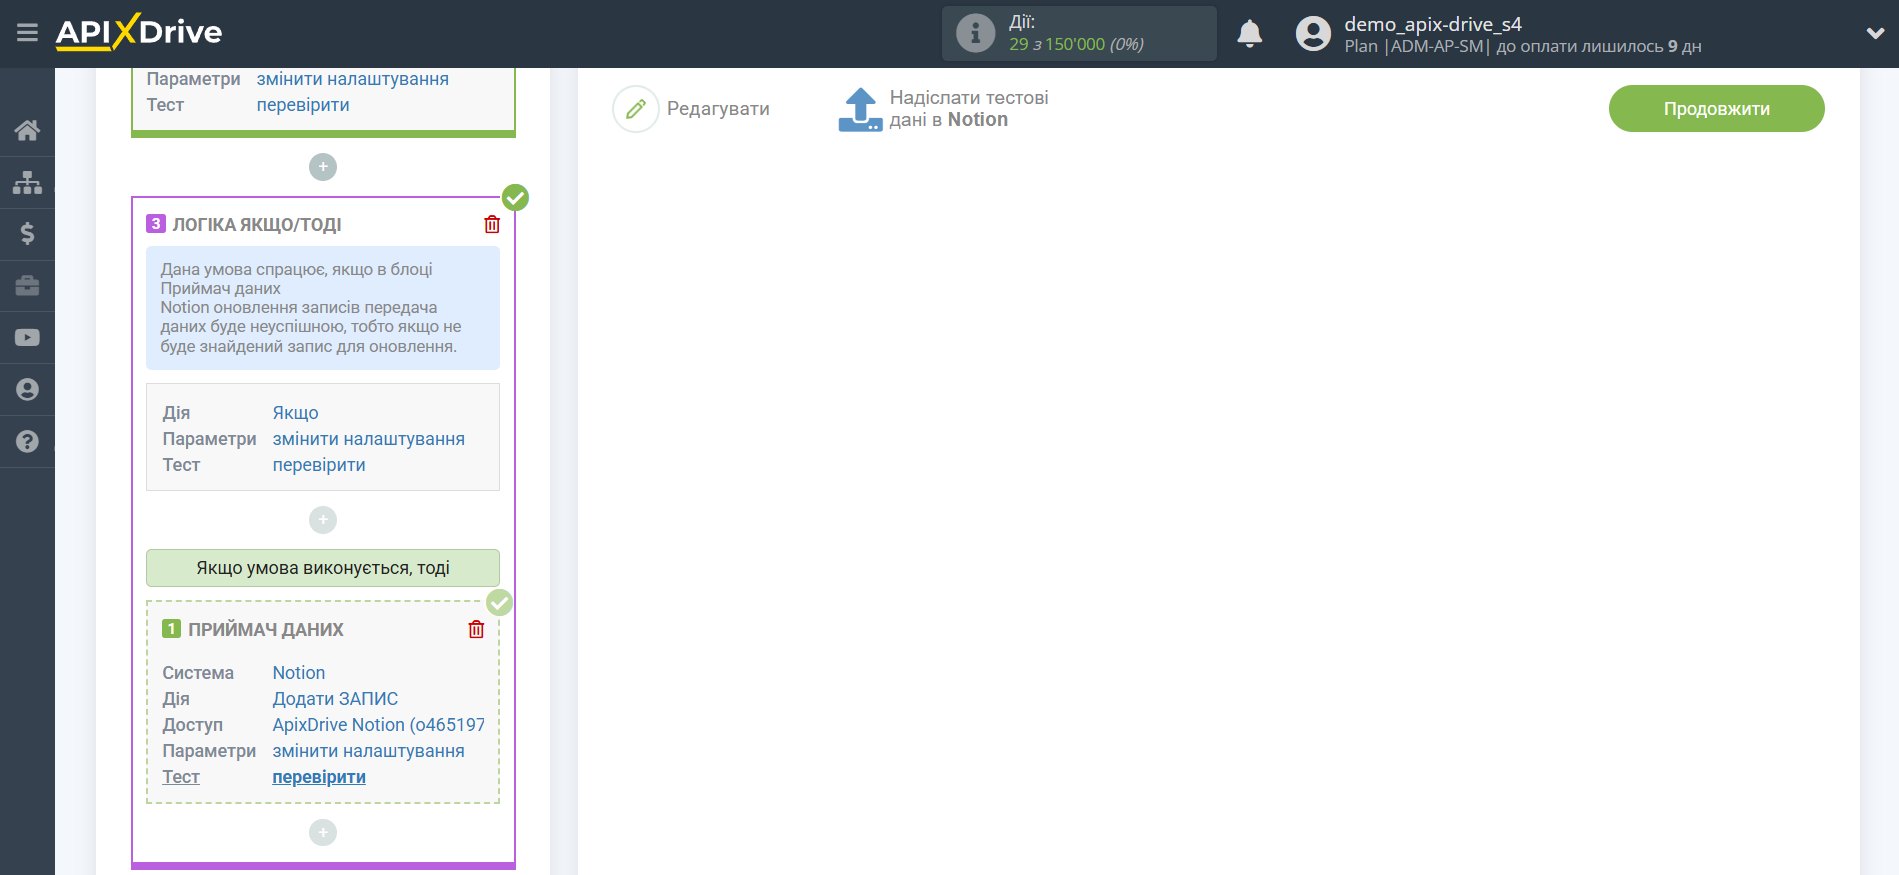1899x875 pixels.
Task: Open connections sitemap icon in sidebar
Action: [x=27, y=182]
